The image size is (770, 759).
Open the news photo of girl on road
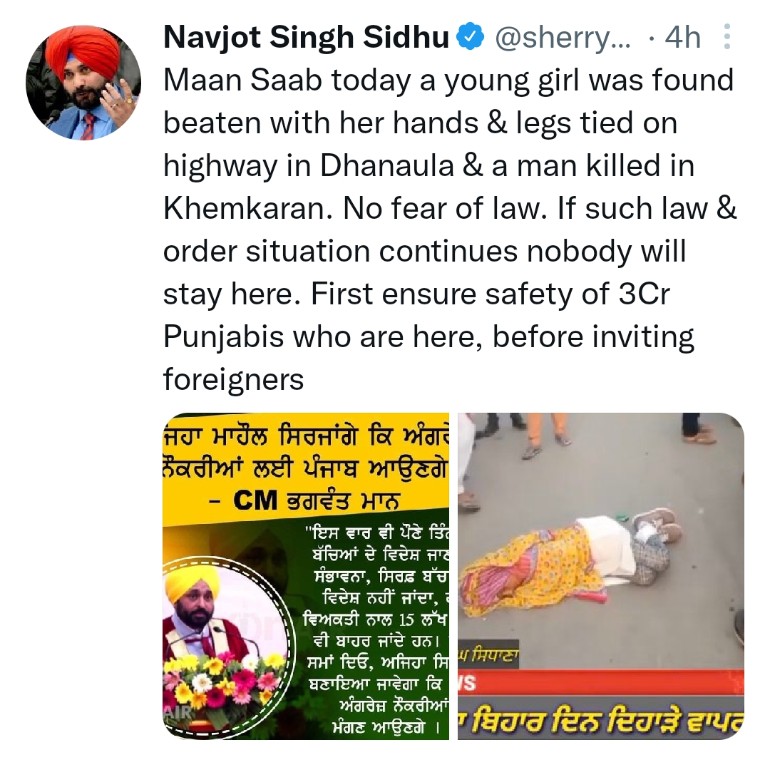[x=601, y=576]
